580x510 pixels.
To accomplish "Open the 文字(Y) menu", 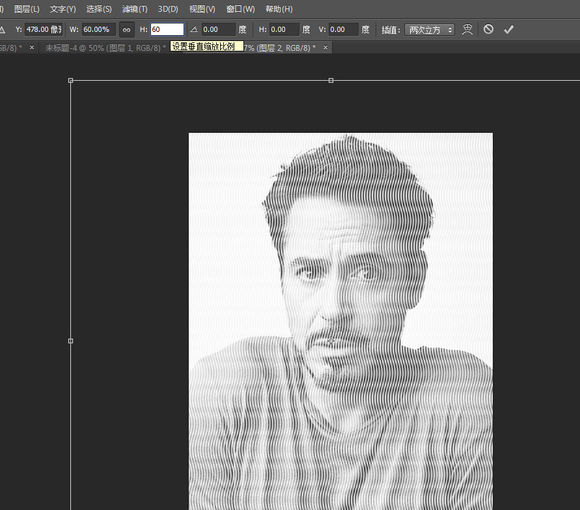I will [63, 9].
